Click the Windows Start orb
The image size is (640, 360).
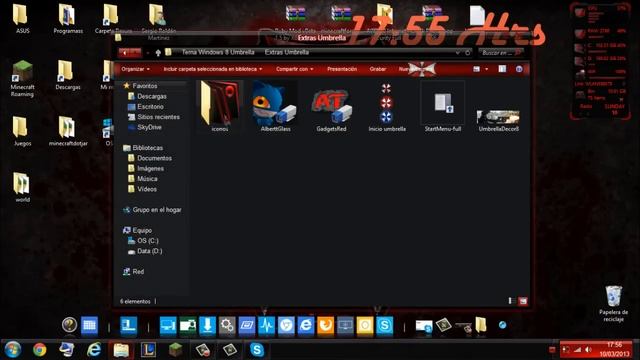pos(13,350)
